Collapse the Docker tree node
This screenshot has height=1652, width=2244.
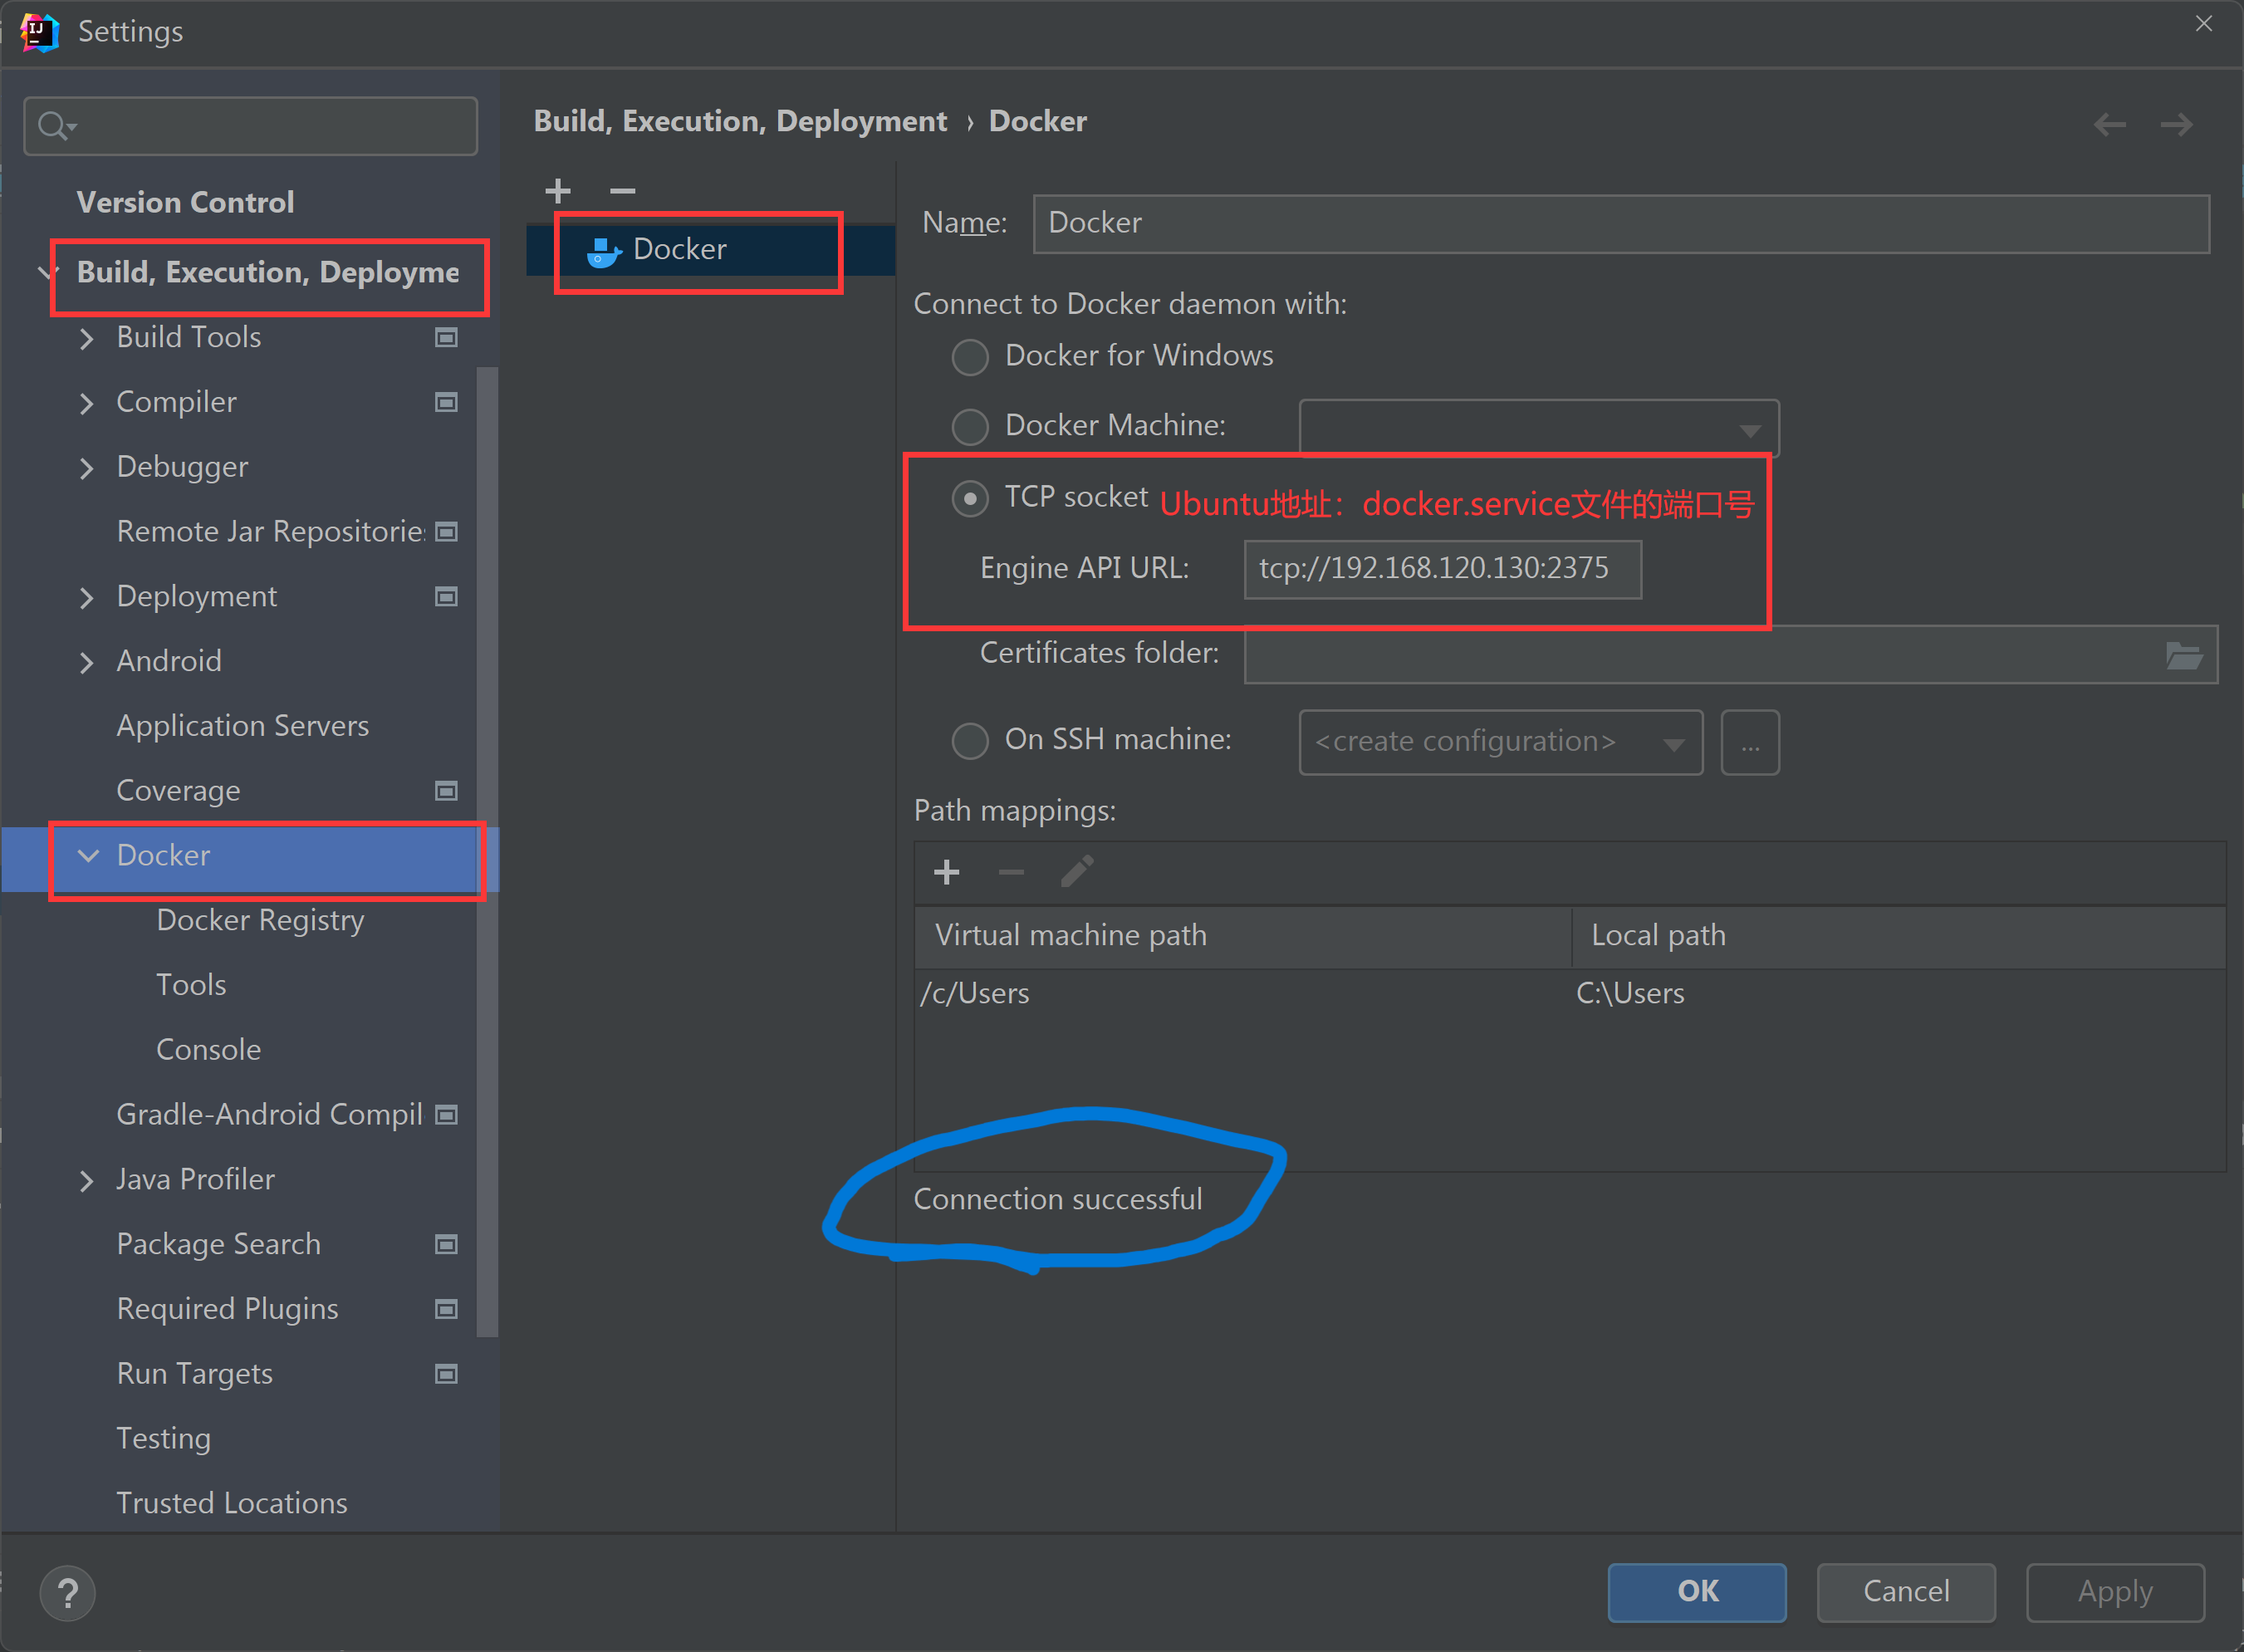click(88, 856)
